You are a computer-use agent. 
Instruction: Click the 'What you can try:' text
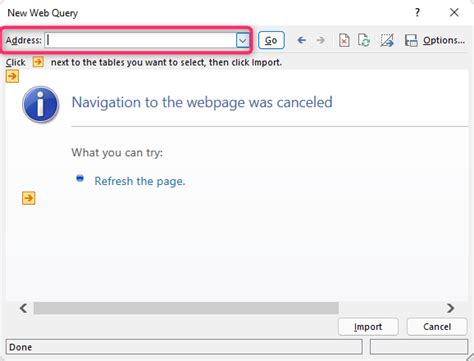117,153
